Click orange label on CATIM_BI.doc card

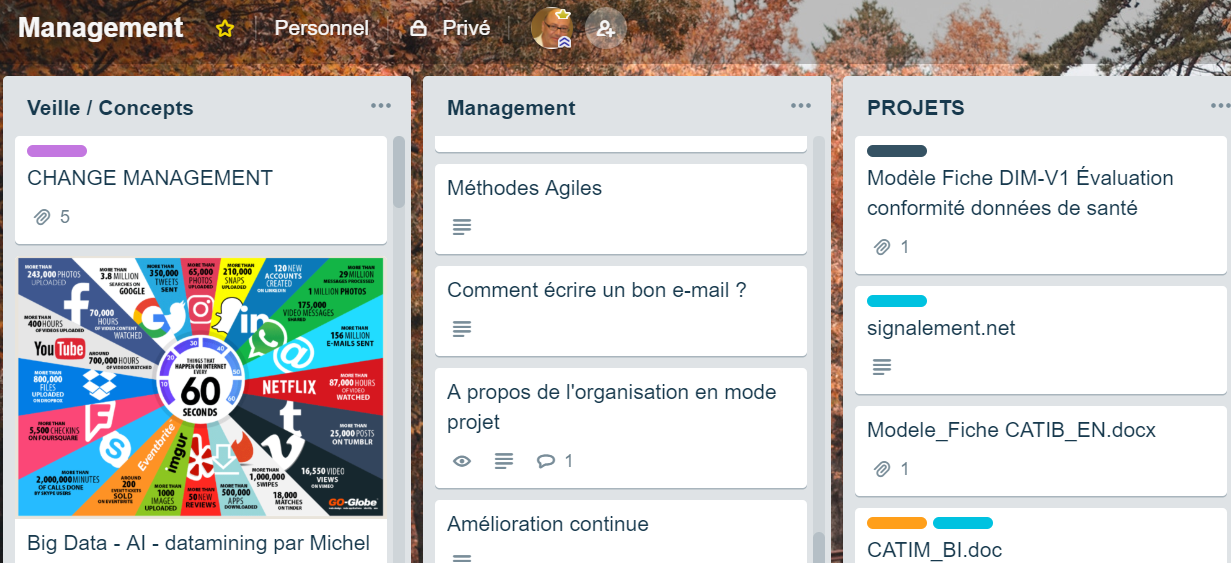click(x=897, y=523)
